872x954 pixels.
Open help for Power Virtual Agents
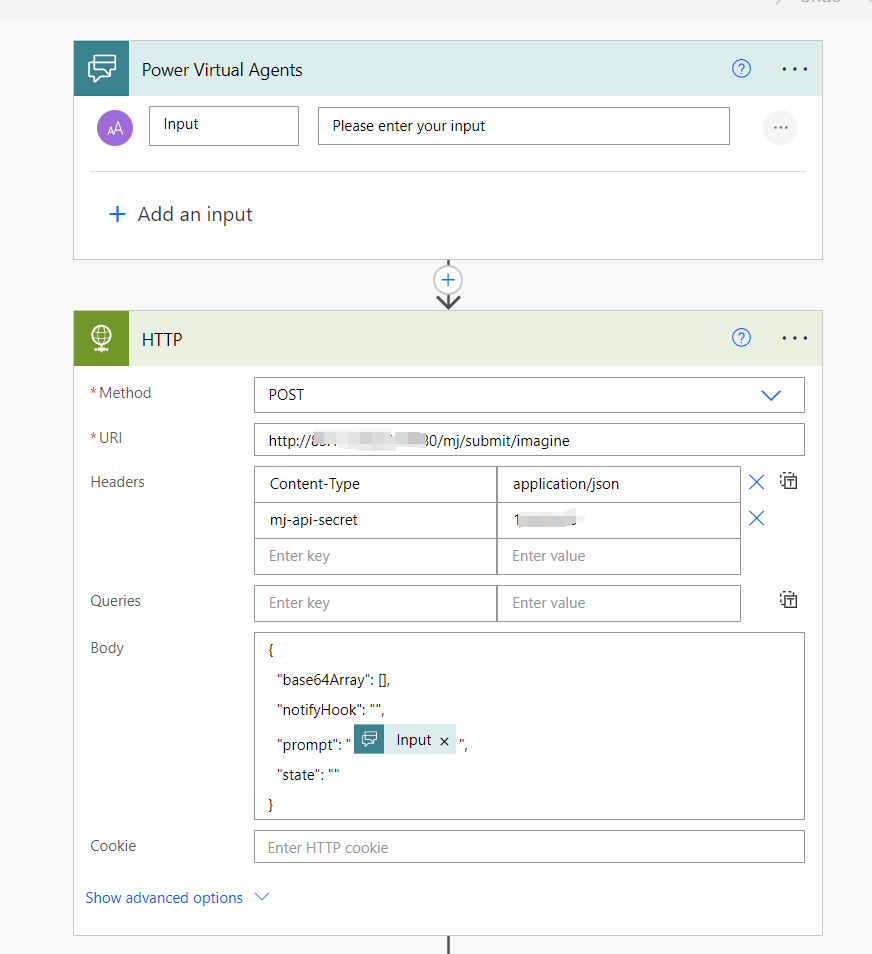(x=741, y=68)
